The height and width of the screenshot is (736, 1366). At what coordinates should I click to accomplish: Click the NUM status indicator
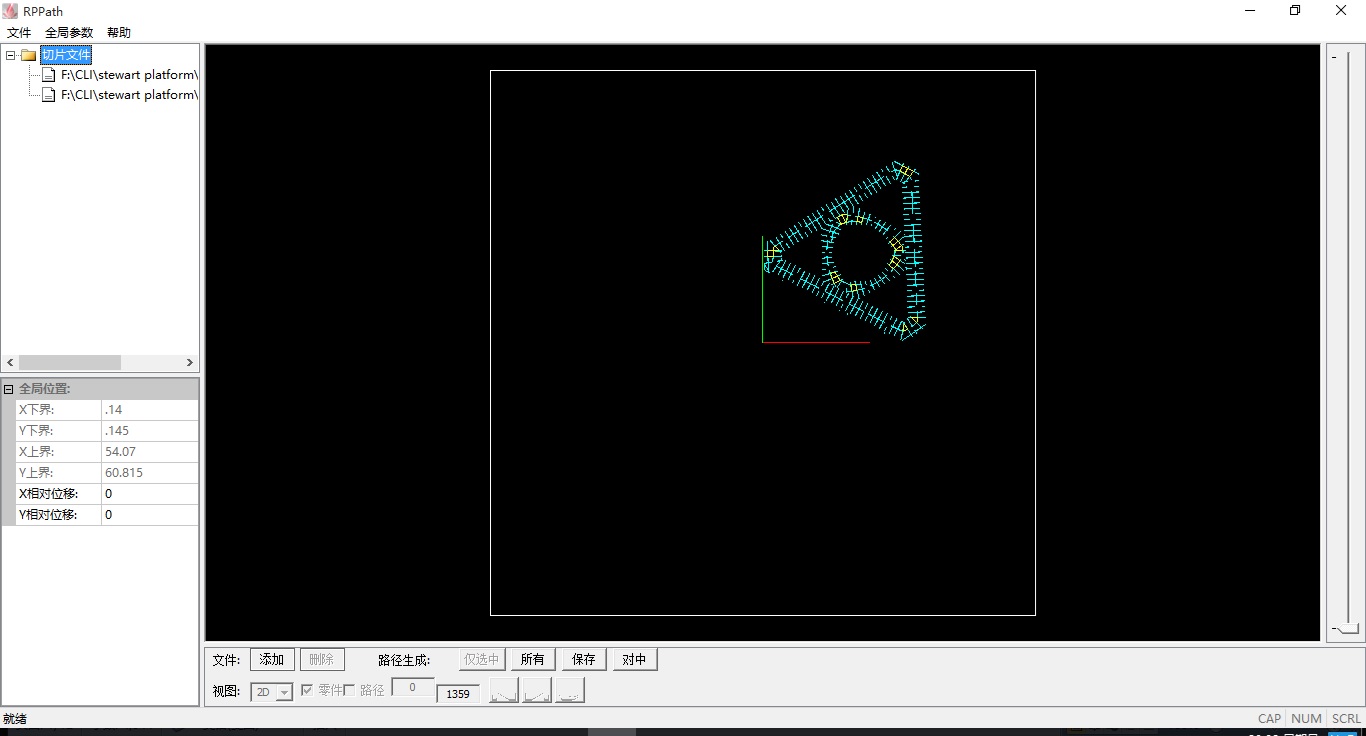tap(1306, 718)
